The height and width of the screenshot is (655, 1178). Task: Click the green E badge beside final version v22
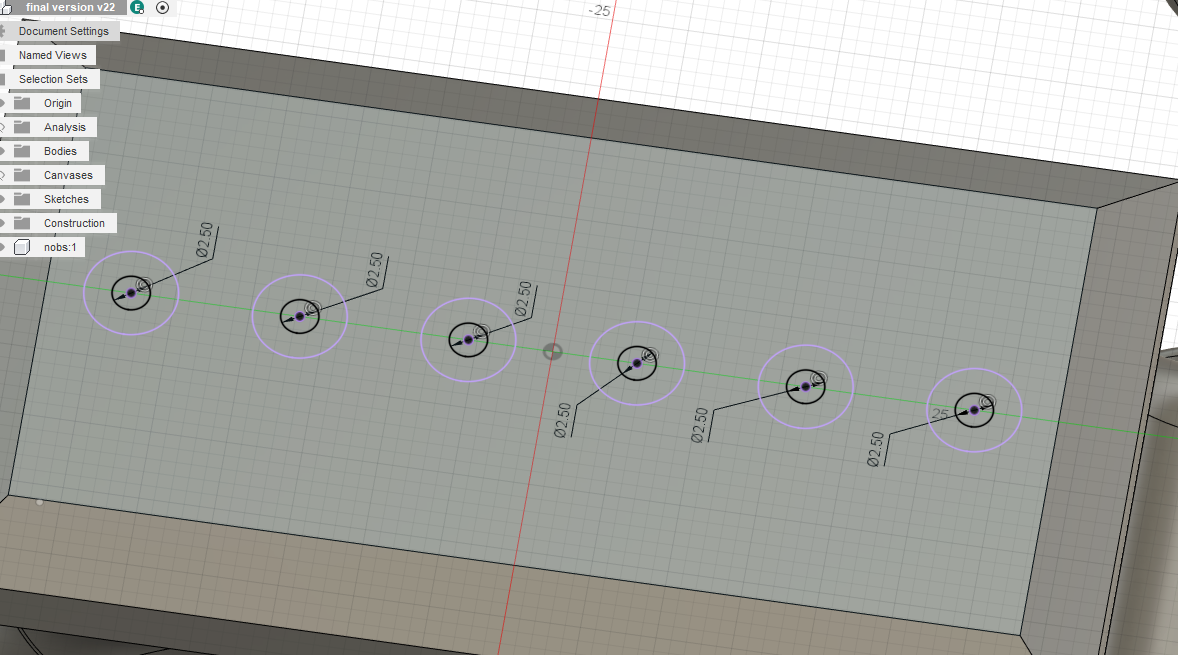[x=137, y=8]
